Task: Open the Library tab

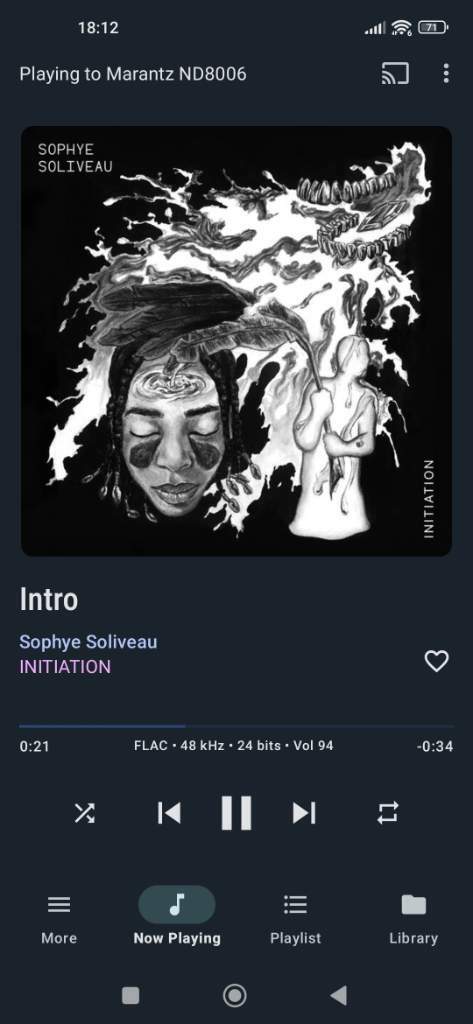Action: coord(414,920)
